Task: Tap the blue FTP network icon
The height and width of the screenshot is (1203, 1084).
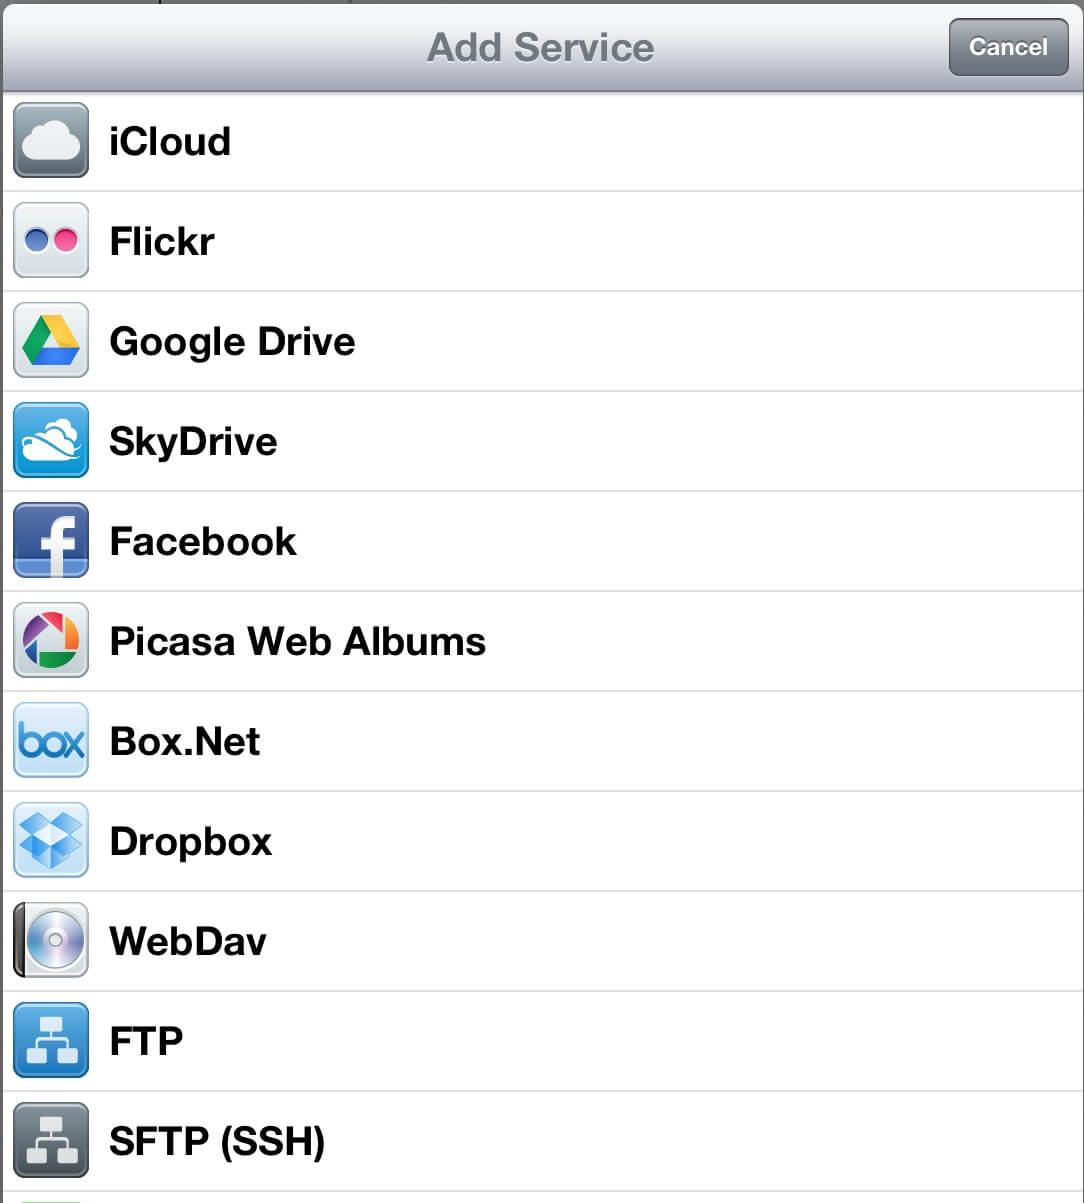Action: coord(51,1040)
